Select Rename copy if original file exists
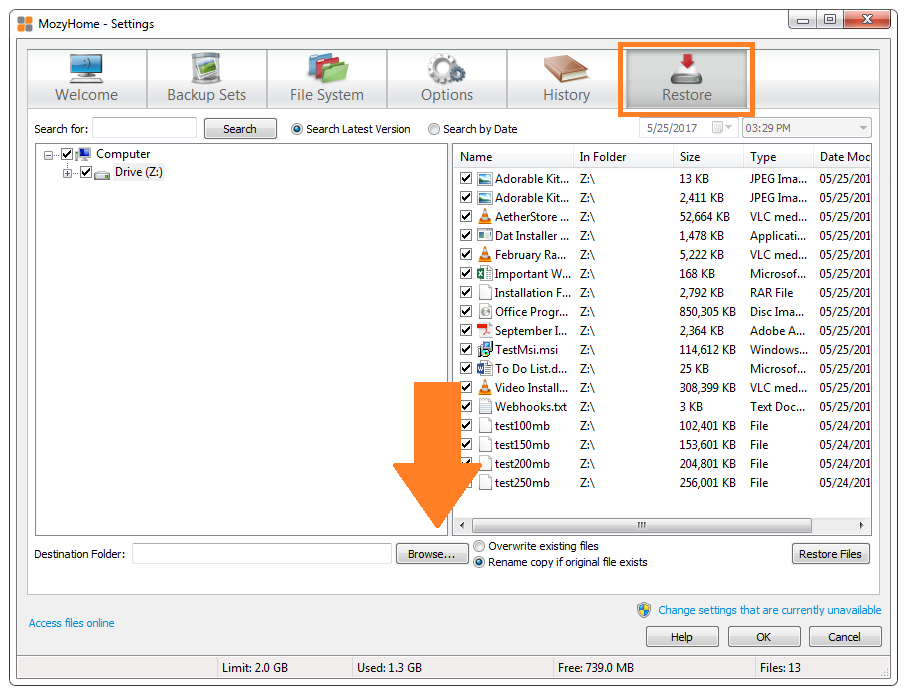 (479, 562)
